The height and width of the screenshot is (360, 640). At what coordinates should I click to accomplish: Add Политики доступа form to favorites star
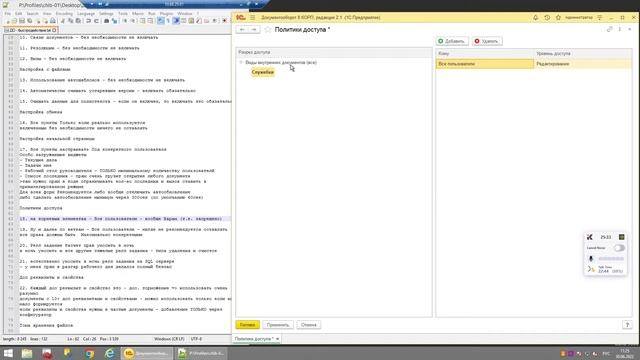point(268,29)
